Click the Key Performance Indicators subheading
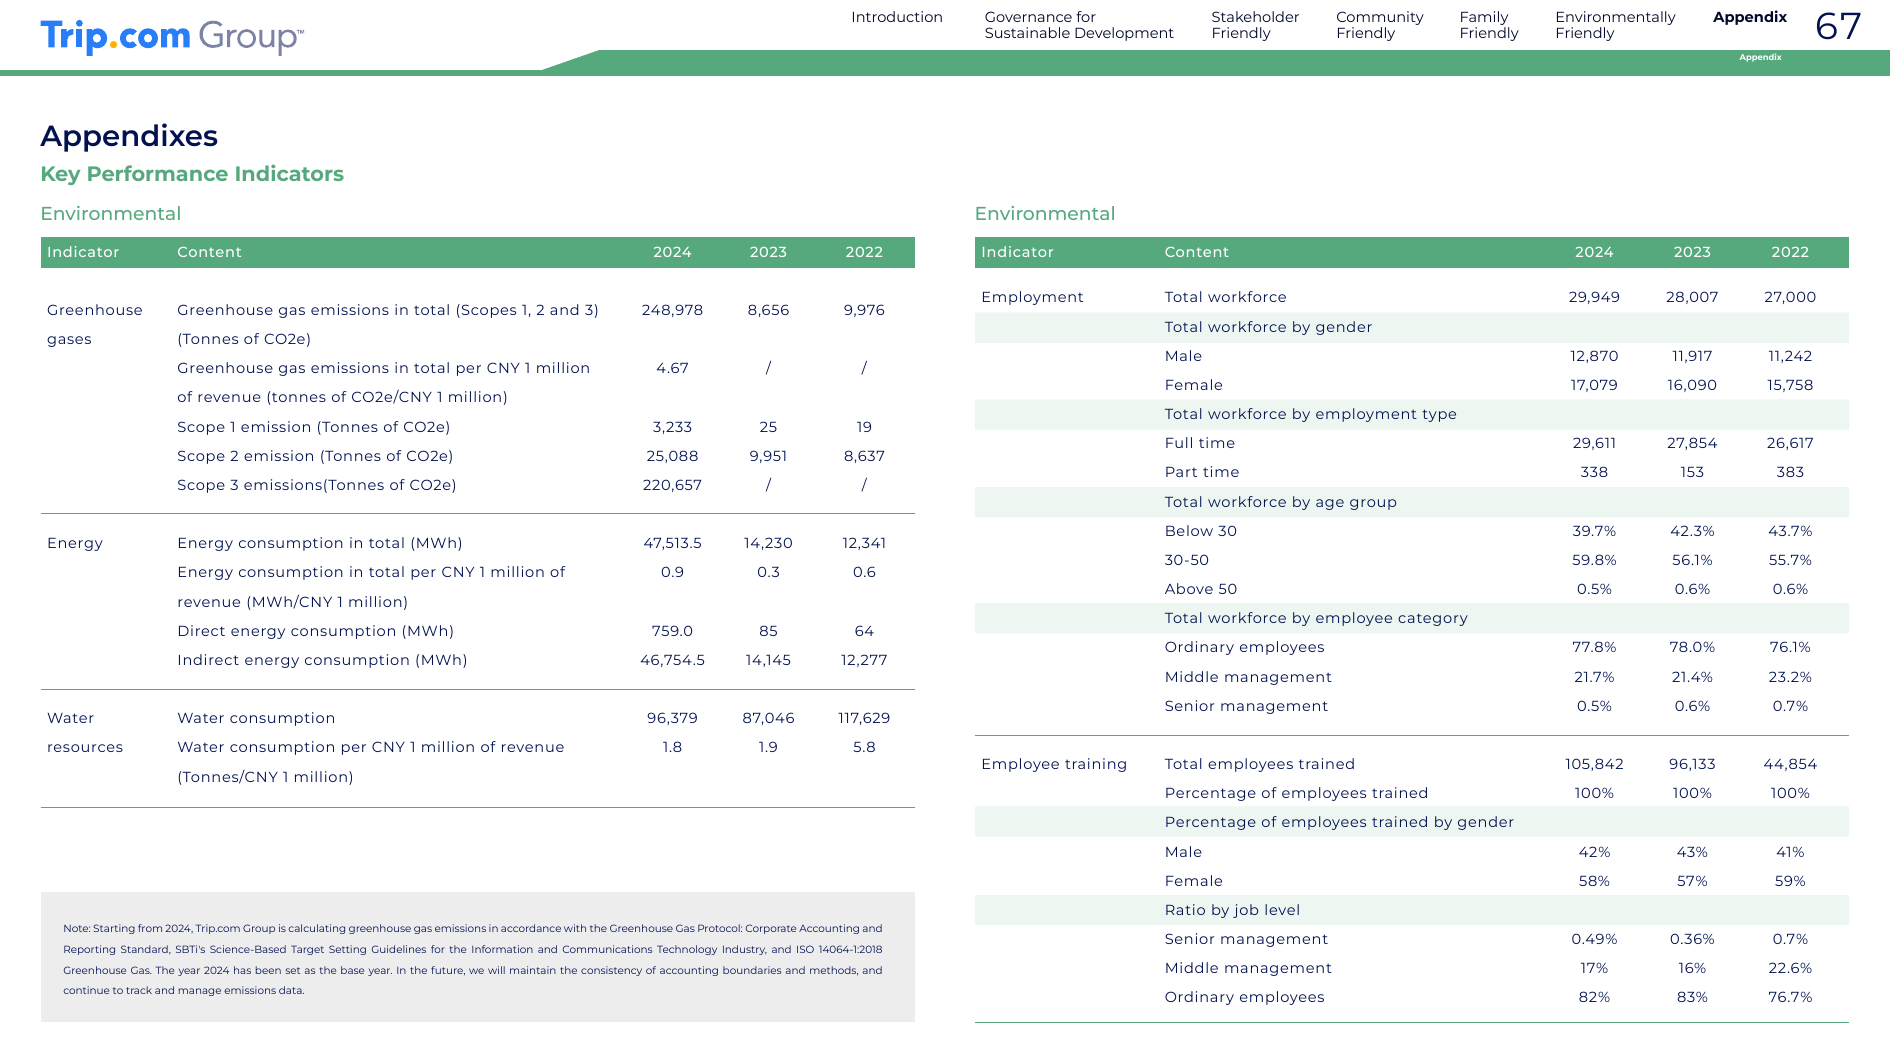 coord(192,174)
